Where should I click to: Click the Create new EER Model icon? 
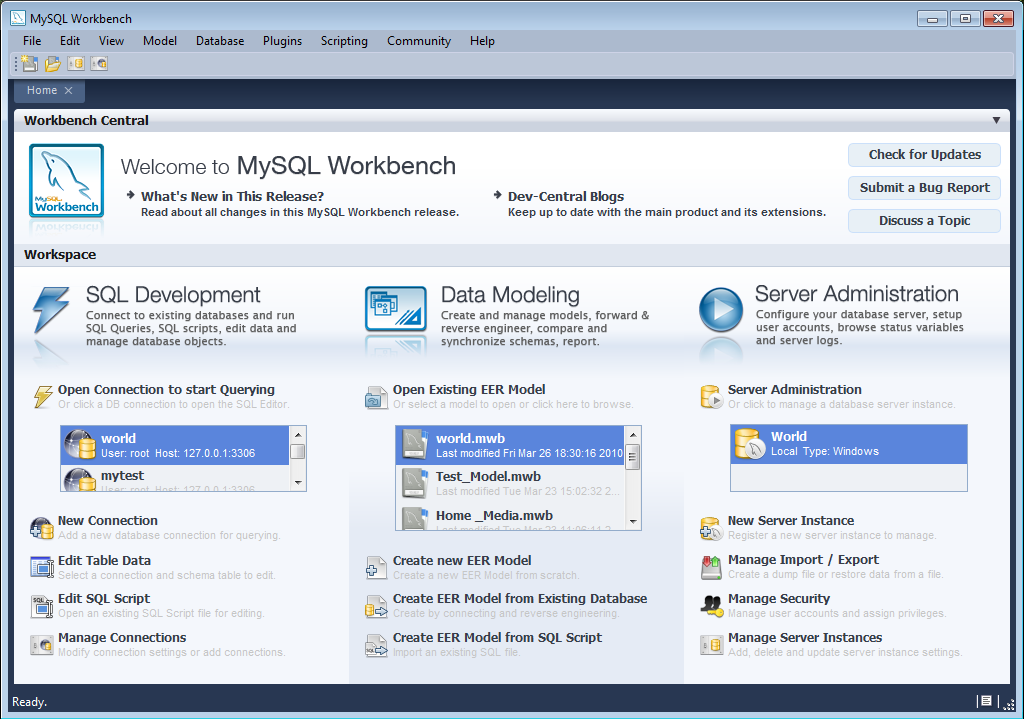376,568
